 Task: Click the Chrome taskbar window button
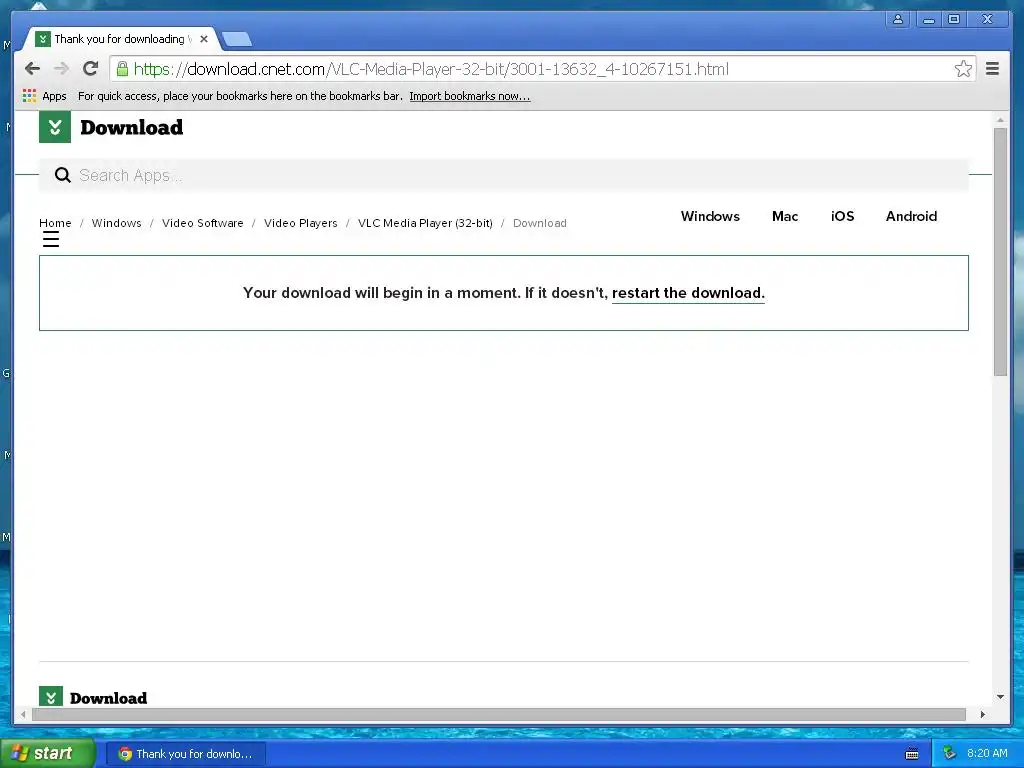coord(185,754)
